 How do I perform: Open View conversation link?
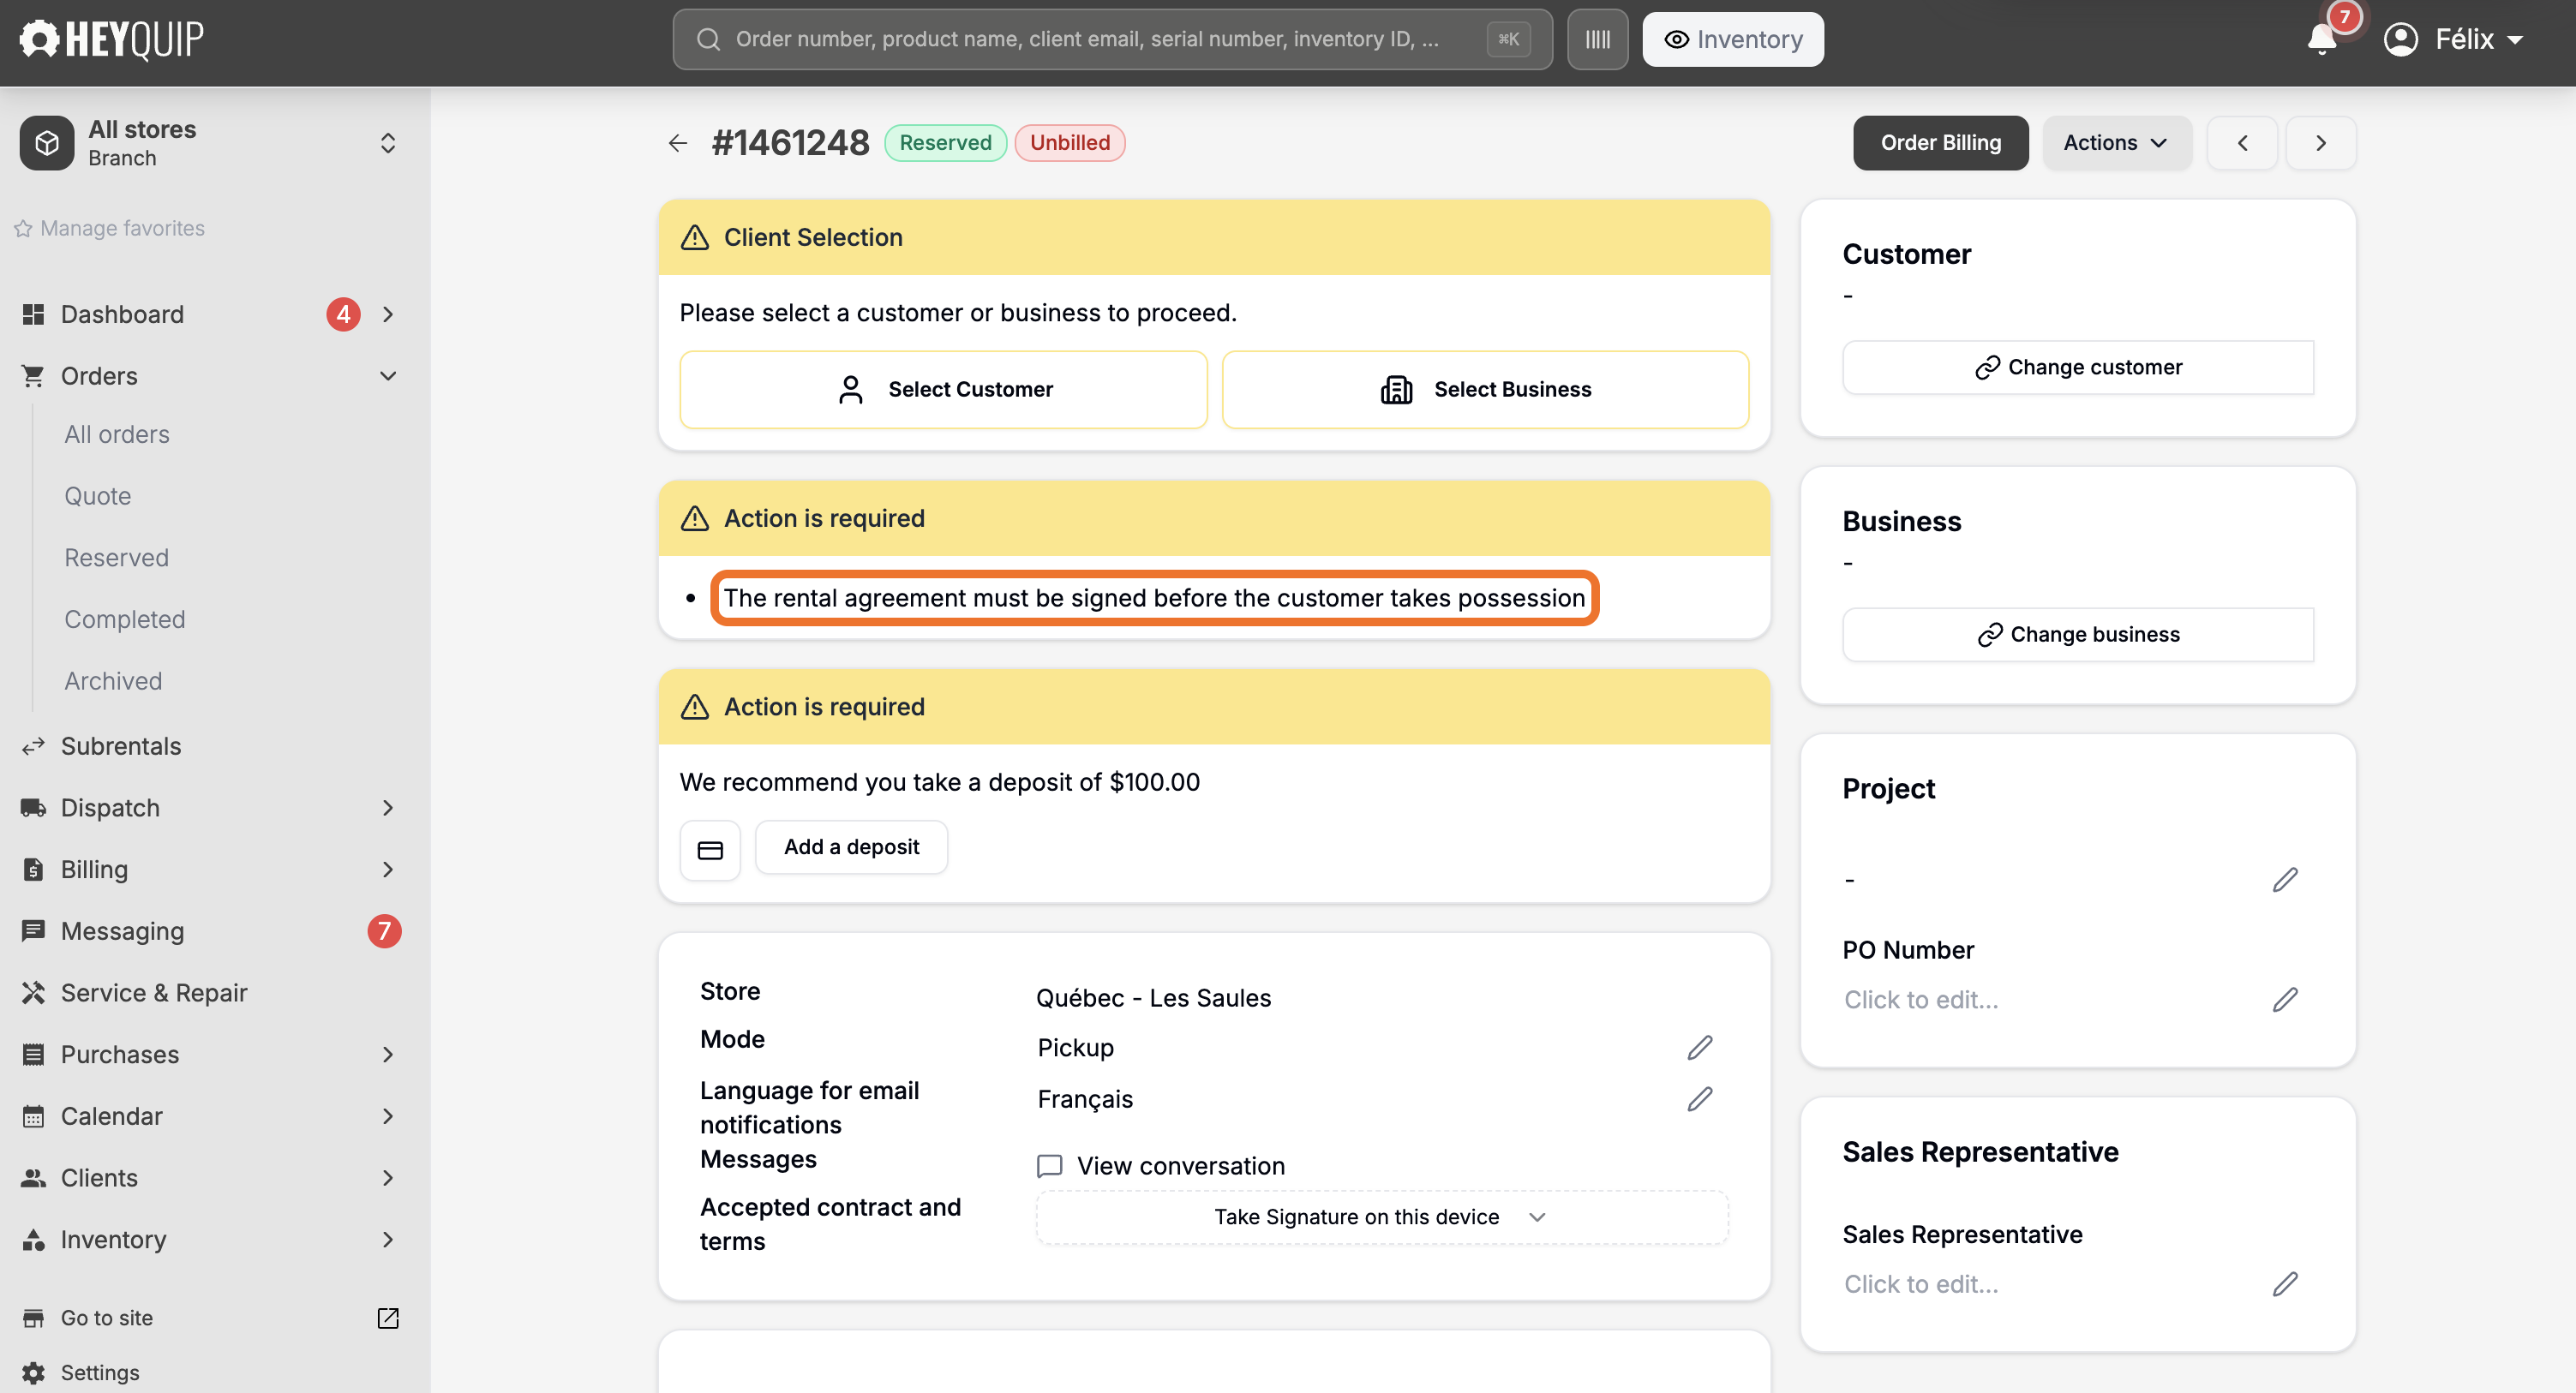point(1161,1166)
